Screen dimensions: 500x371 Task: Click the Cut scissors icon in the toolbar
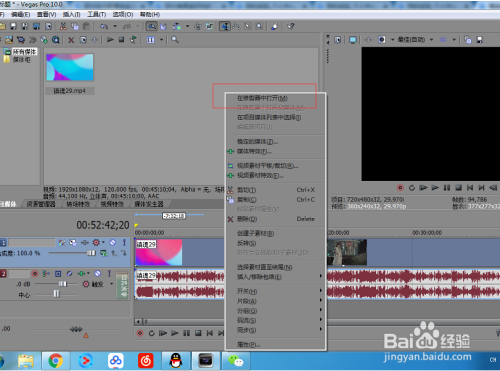coord(63,26)
